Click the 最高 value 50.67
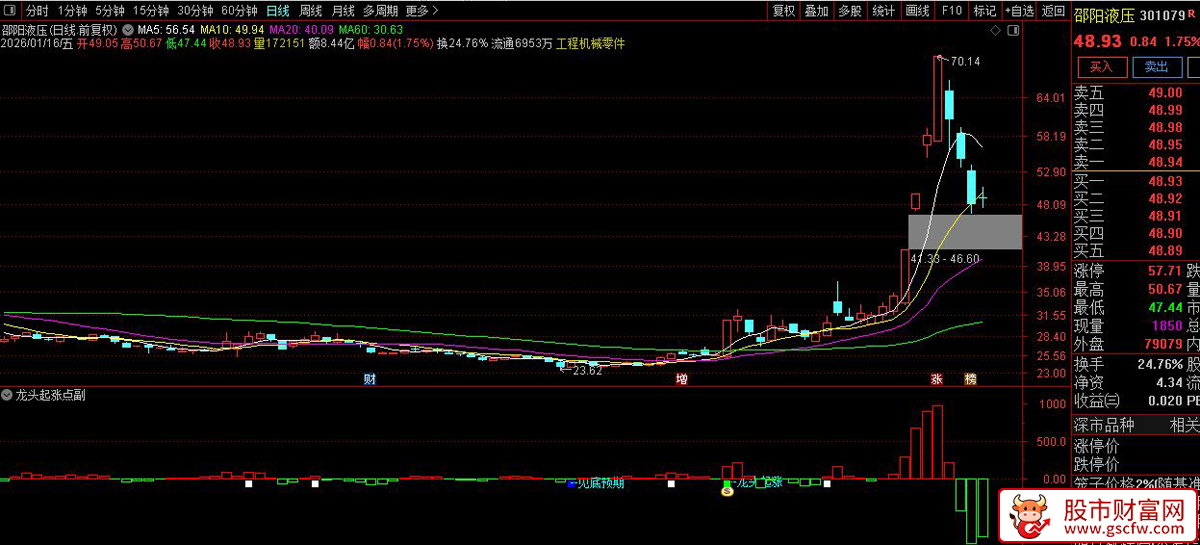The width and height of the screenshot is (1200, 545). pos(1165,289)
